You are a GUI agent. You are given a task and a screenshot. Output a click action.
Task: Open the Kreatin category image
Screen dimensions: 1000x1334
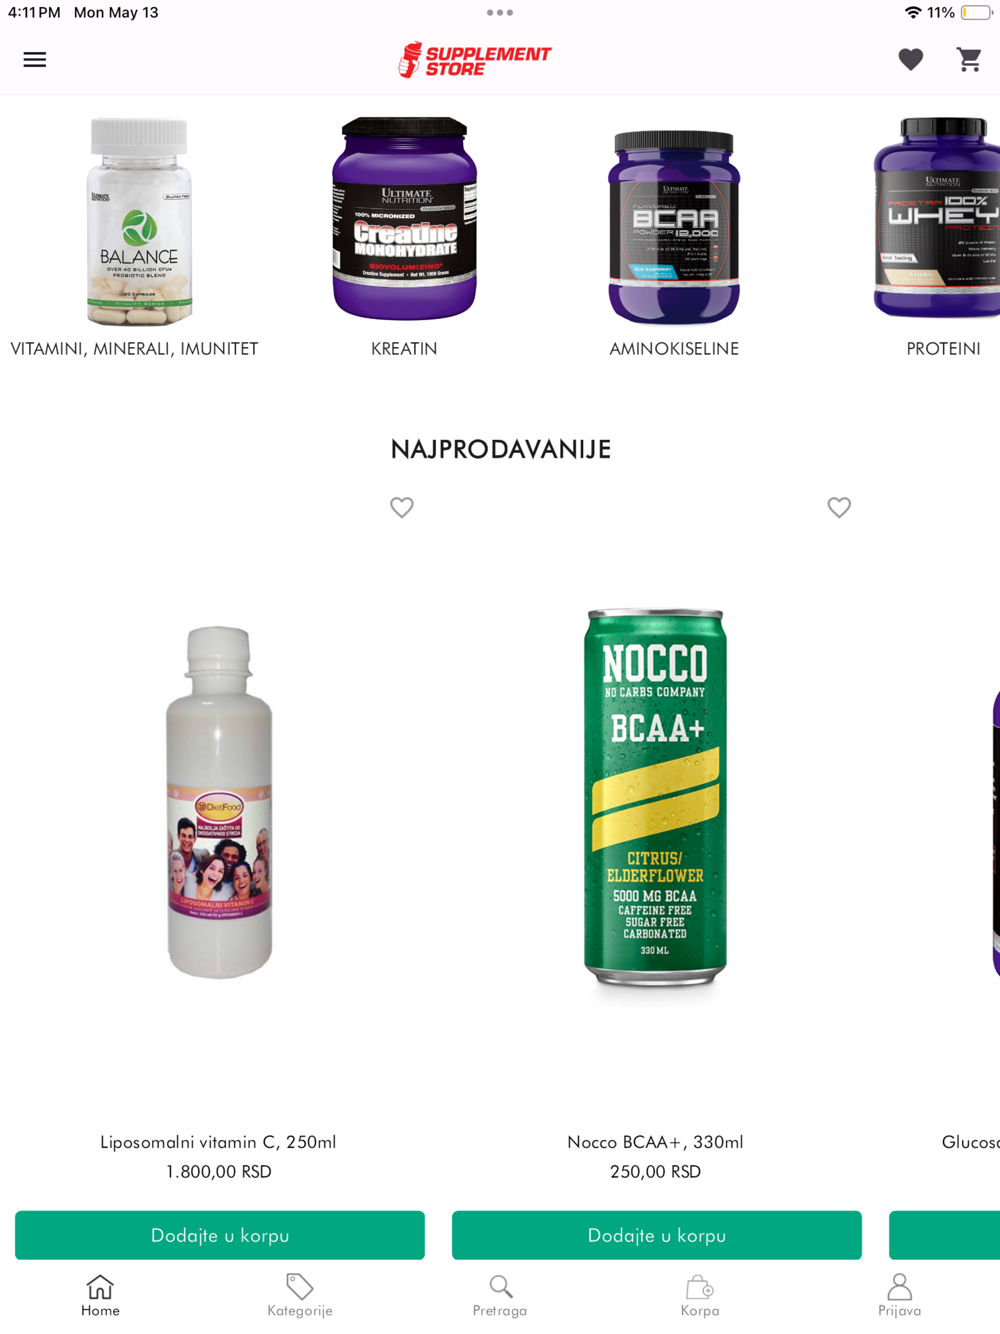[404, 219]
